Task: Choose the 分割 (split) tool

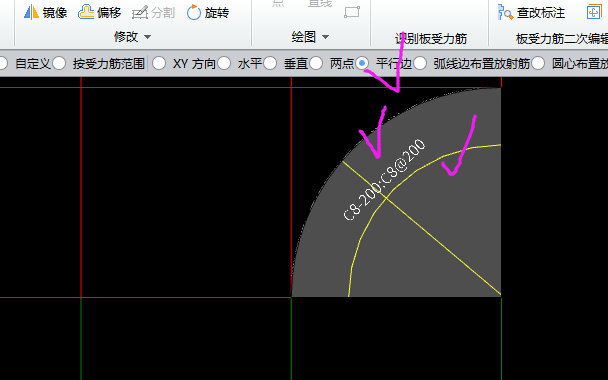Action: click(x=153, y=13)
